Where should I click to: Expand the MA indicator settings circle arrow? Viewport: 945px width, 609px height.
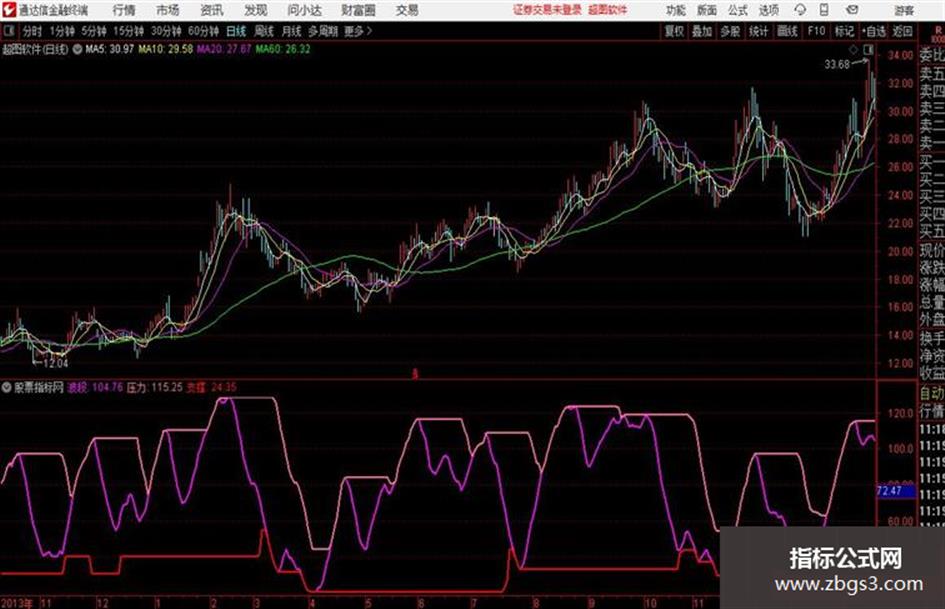pyautogui.click(x=77, y=49)
